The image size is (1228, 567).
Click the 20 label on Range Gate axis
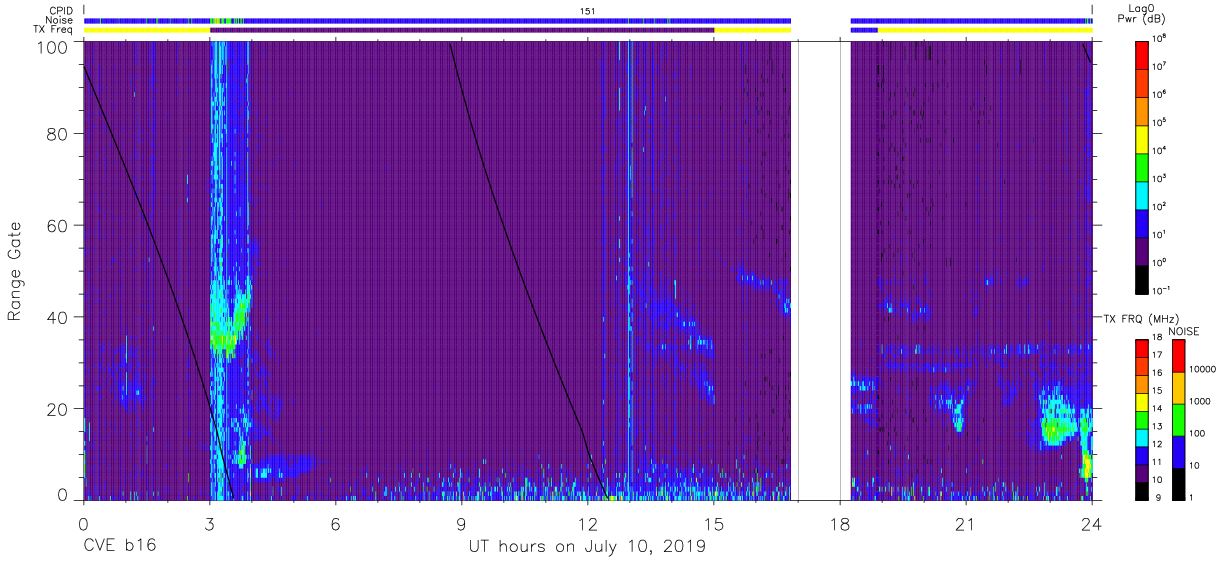(x=59, y=409)
